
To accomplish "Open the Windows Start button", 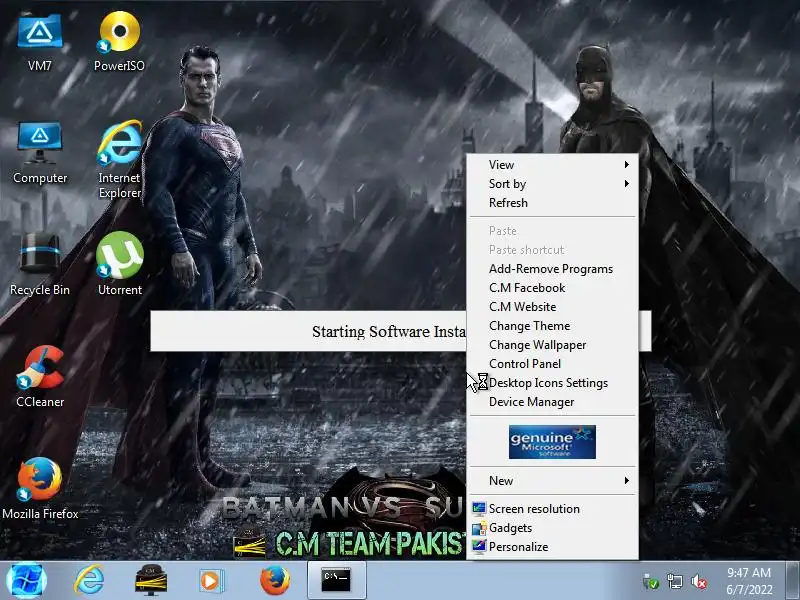I will click(x=27, y=581).
